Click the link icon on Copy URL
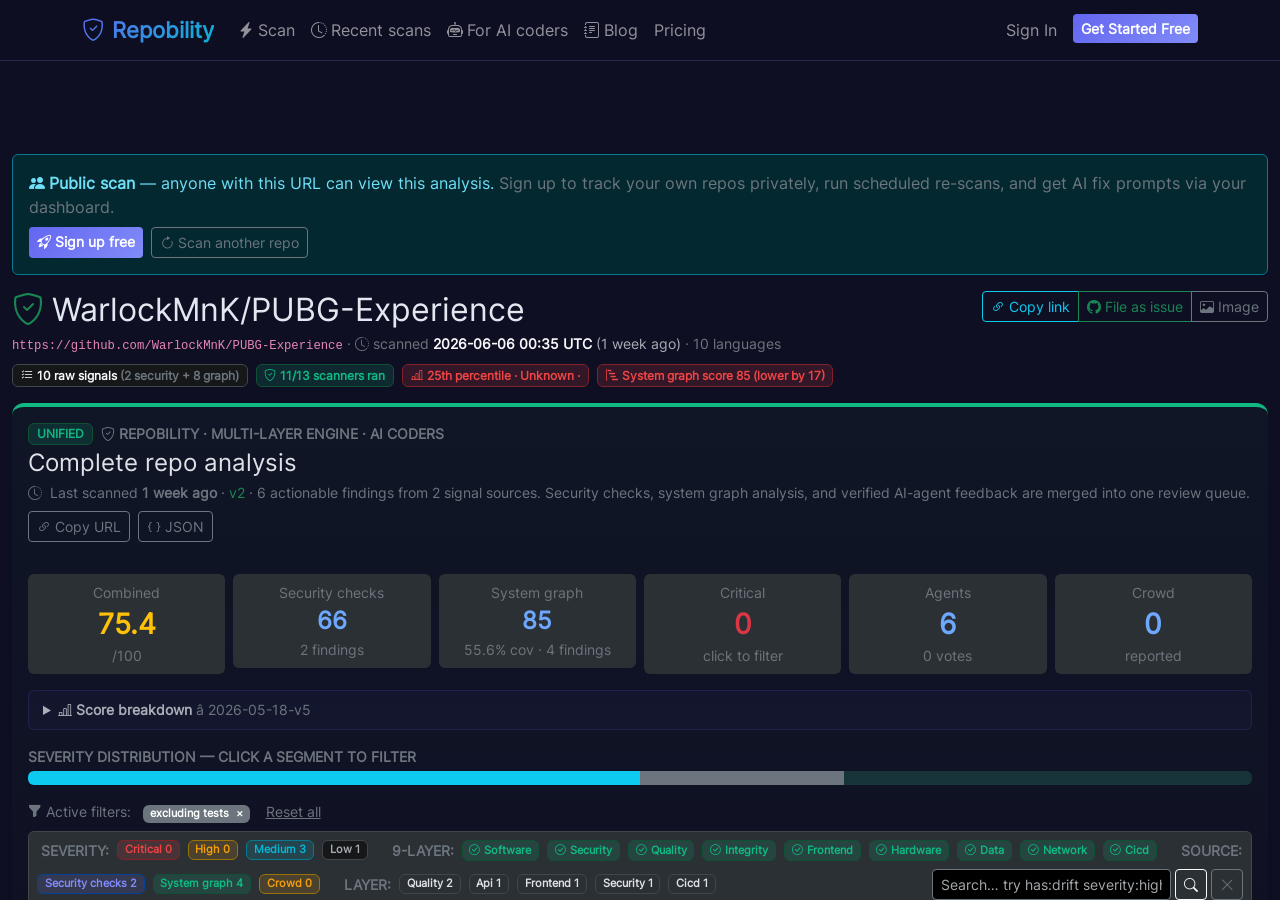Screen dimensions: 1280x900 pos(44,527)
